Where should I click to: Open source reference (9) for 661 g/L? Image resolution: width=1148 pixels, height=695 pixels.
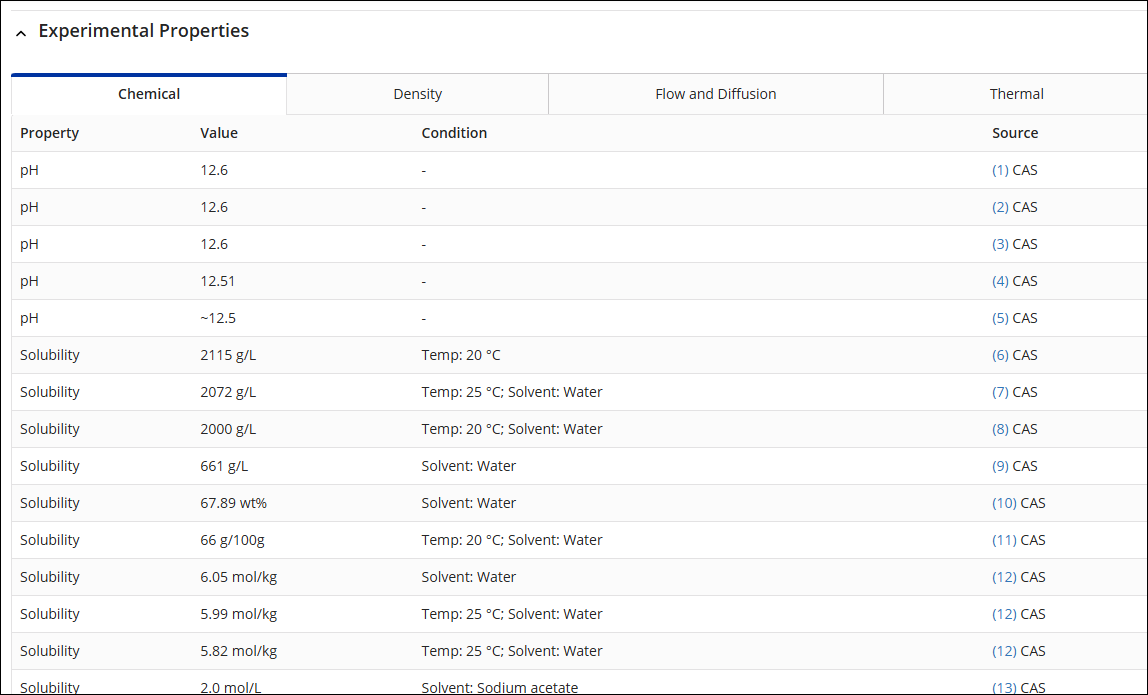click(x=1000, y=466)
